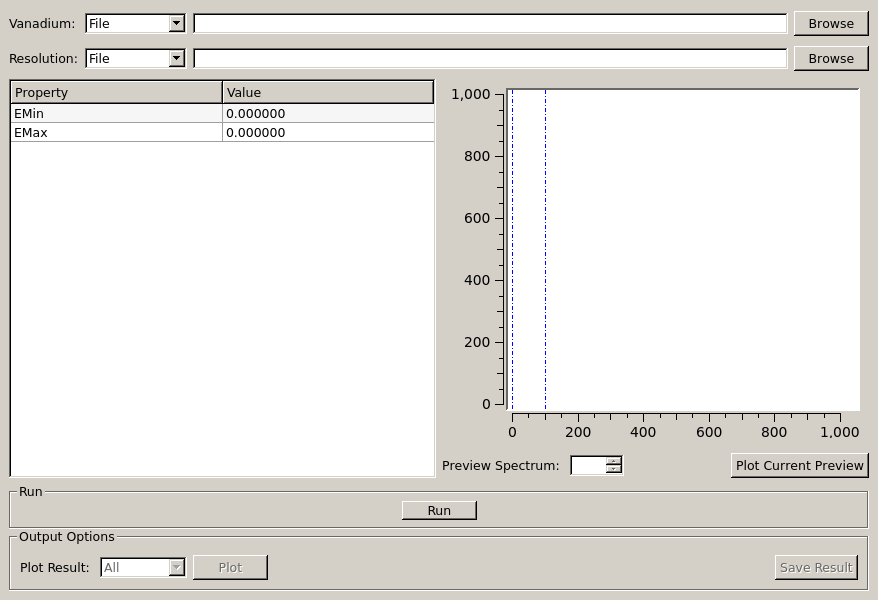Decrease Preview Spectrum with the down arrow
Screen dimensions: 878x600
[614, 469]
